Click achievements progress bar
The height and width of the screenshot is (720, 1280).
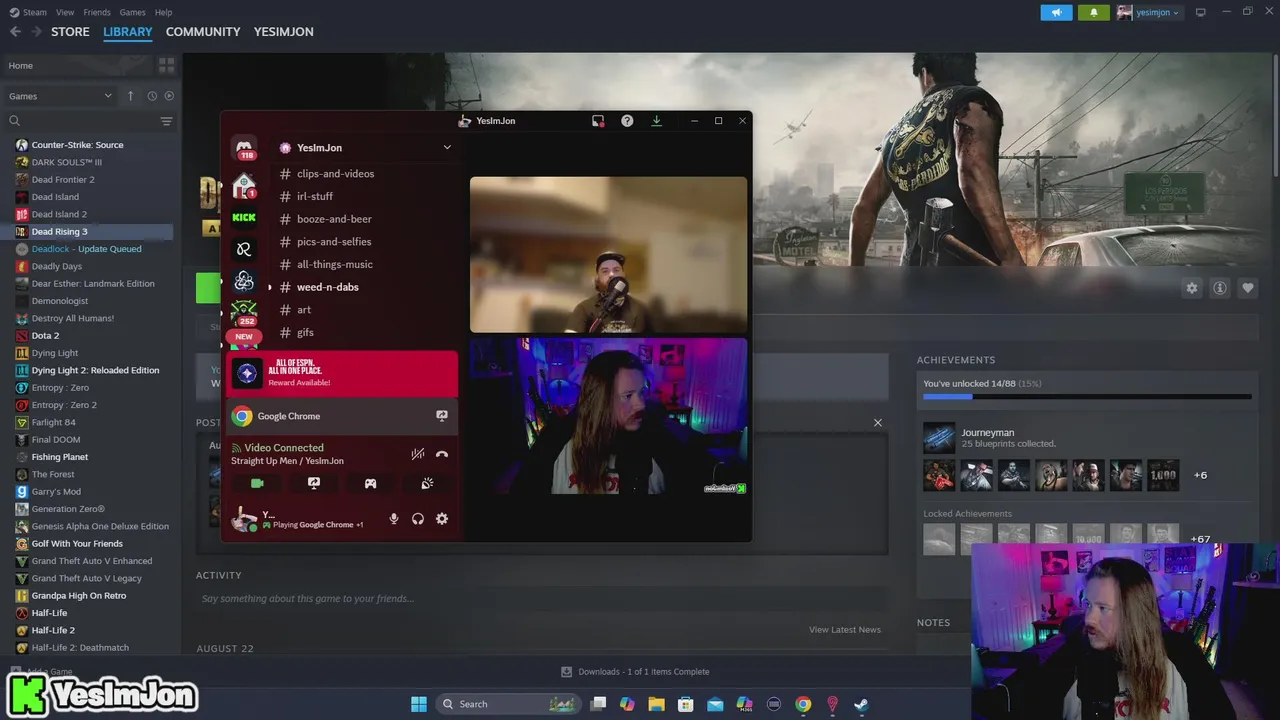[x=1087, y=397]
